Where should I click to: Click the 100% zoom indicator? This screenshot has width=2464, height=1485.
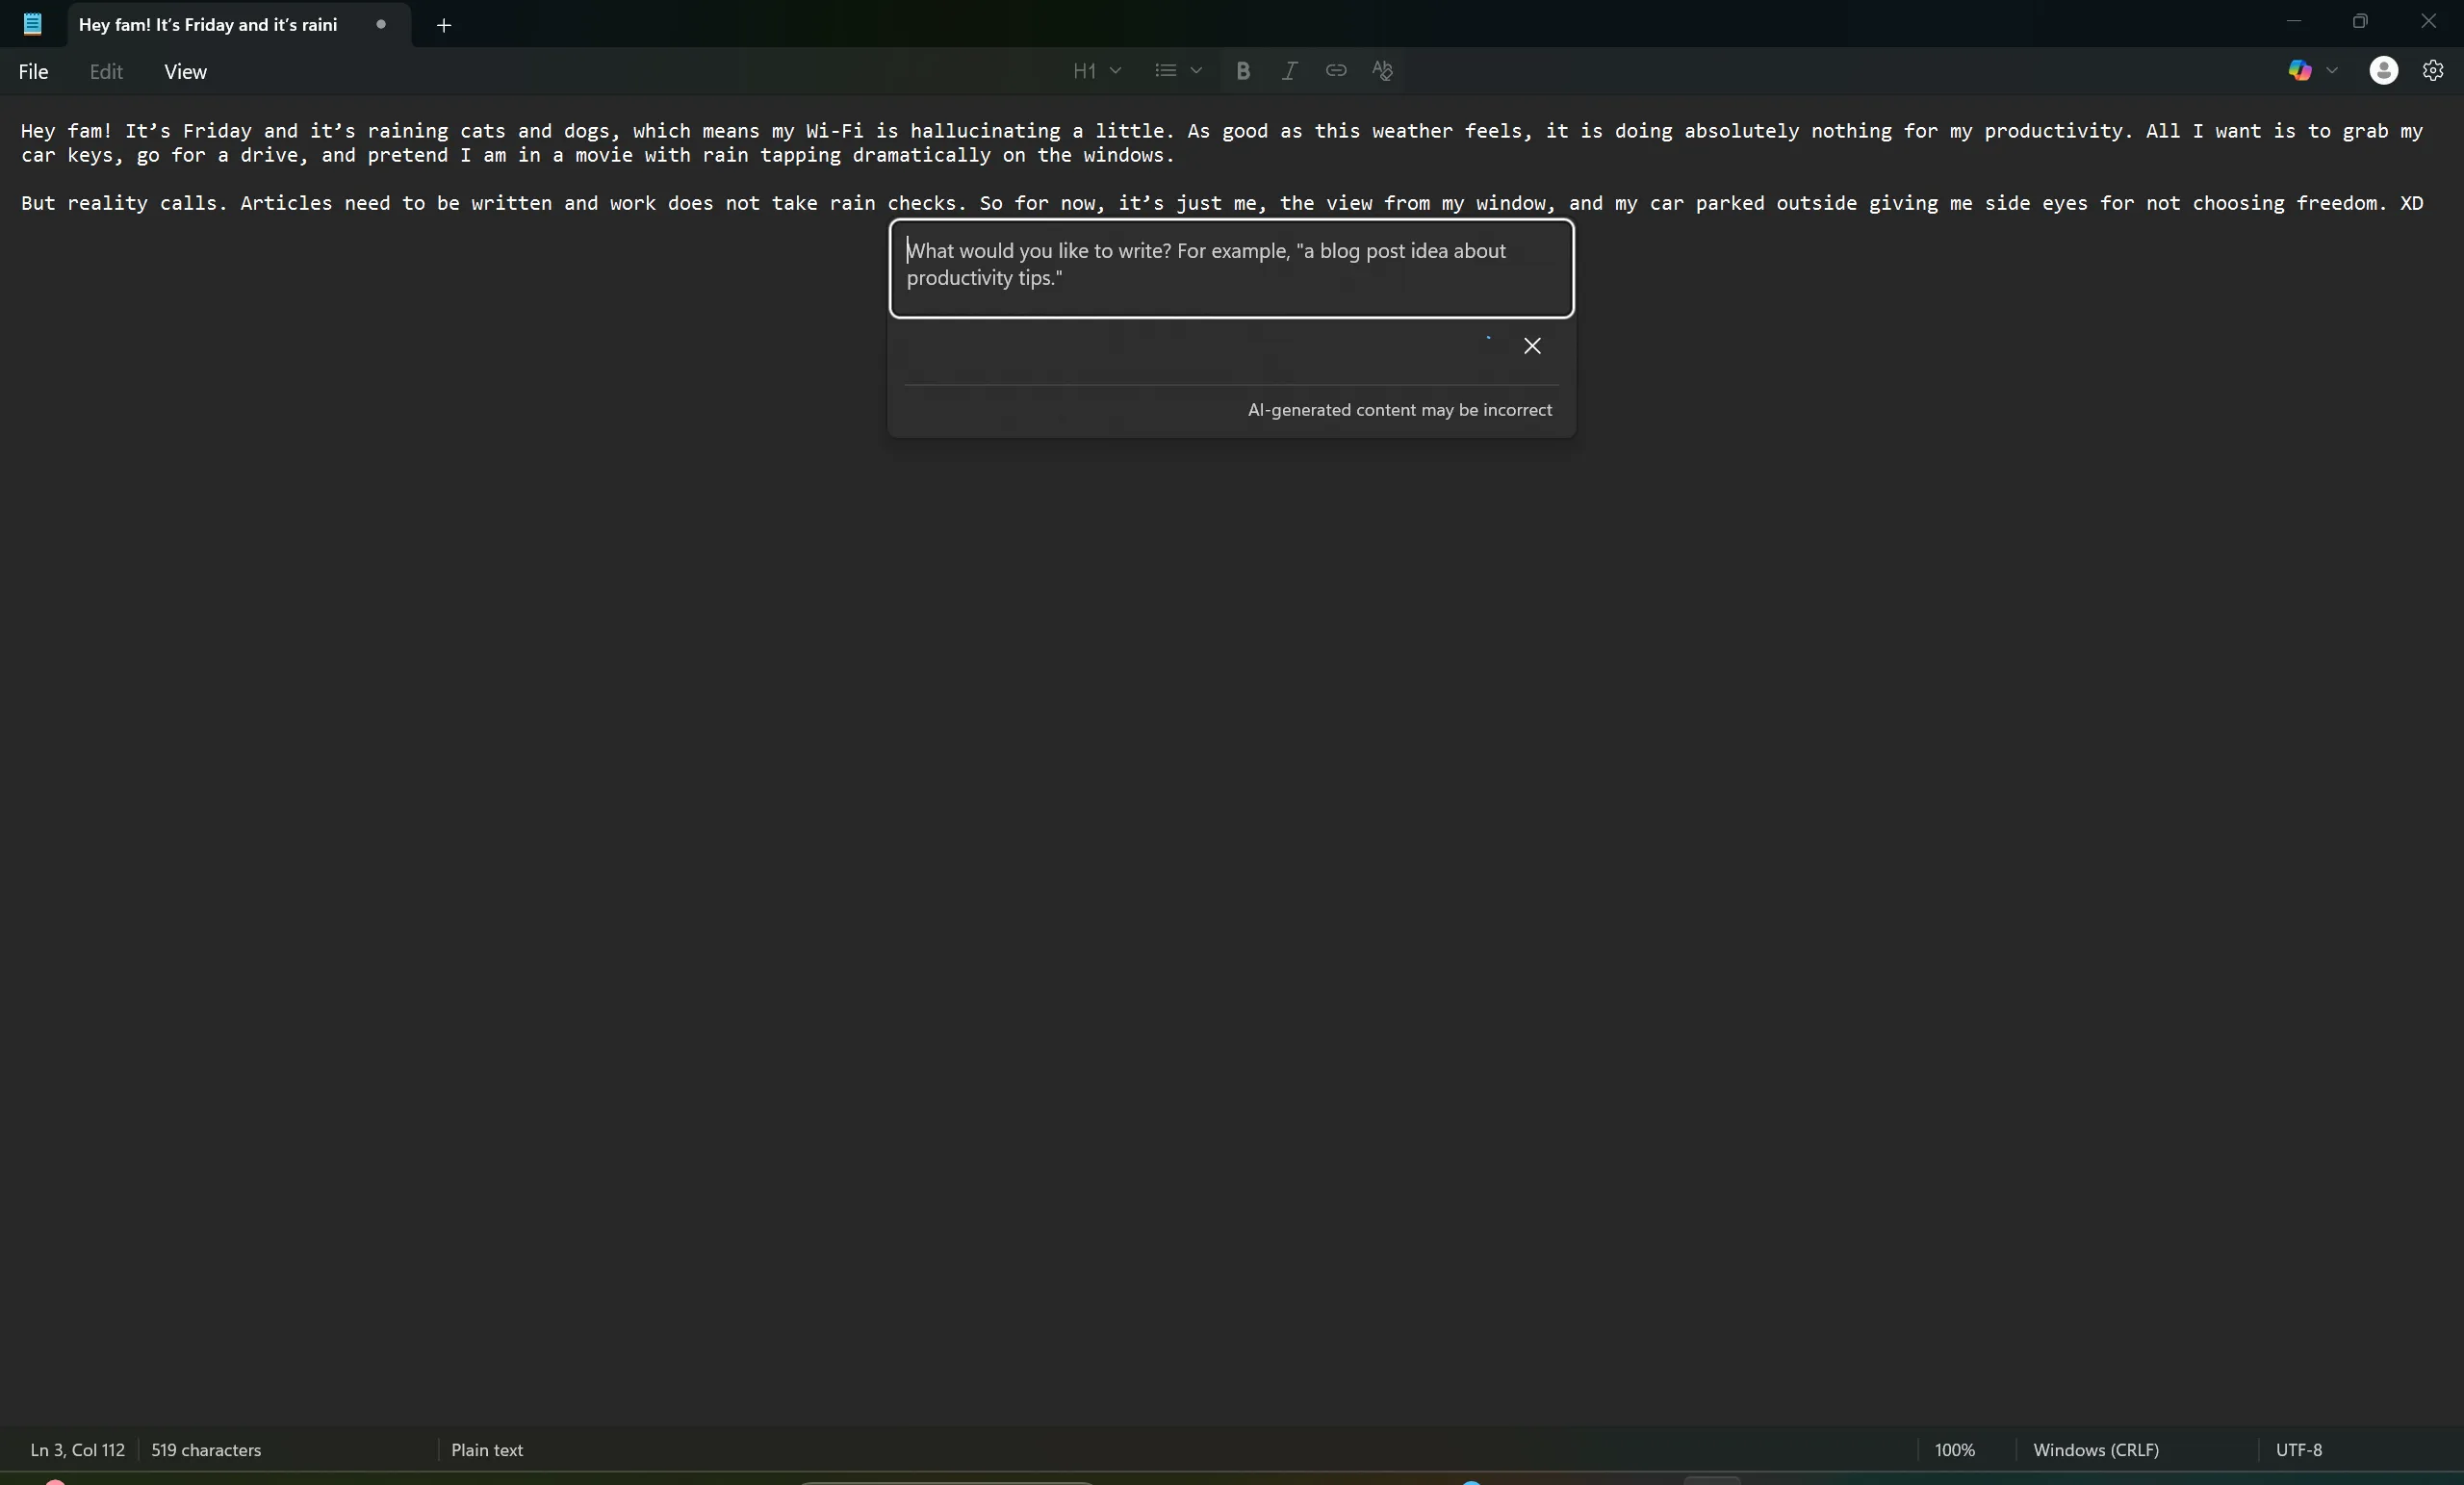pyautogui.click(x=1953, y=1450)
